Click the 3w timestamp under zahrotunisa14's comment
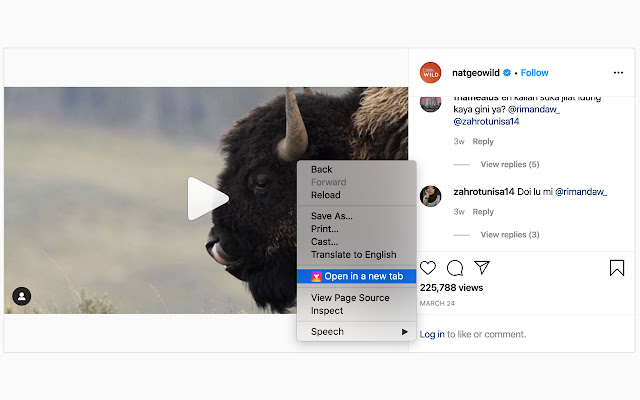The height and width of the screenshot is (400, 640). 459,211
